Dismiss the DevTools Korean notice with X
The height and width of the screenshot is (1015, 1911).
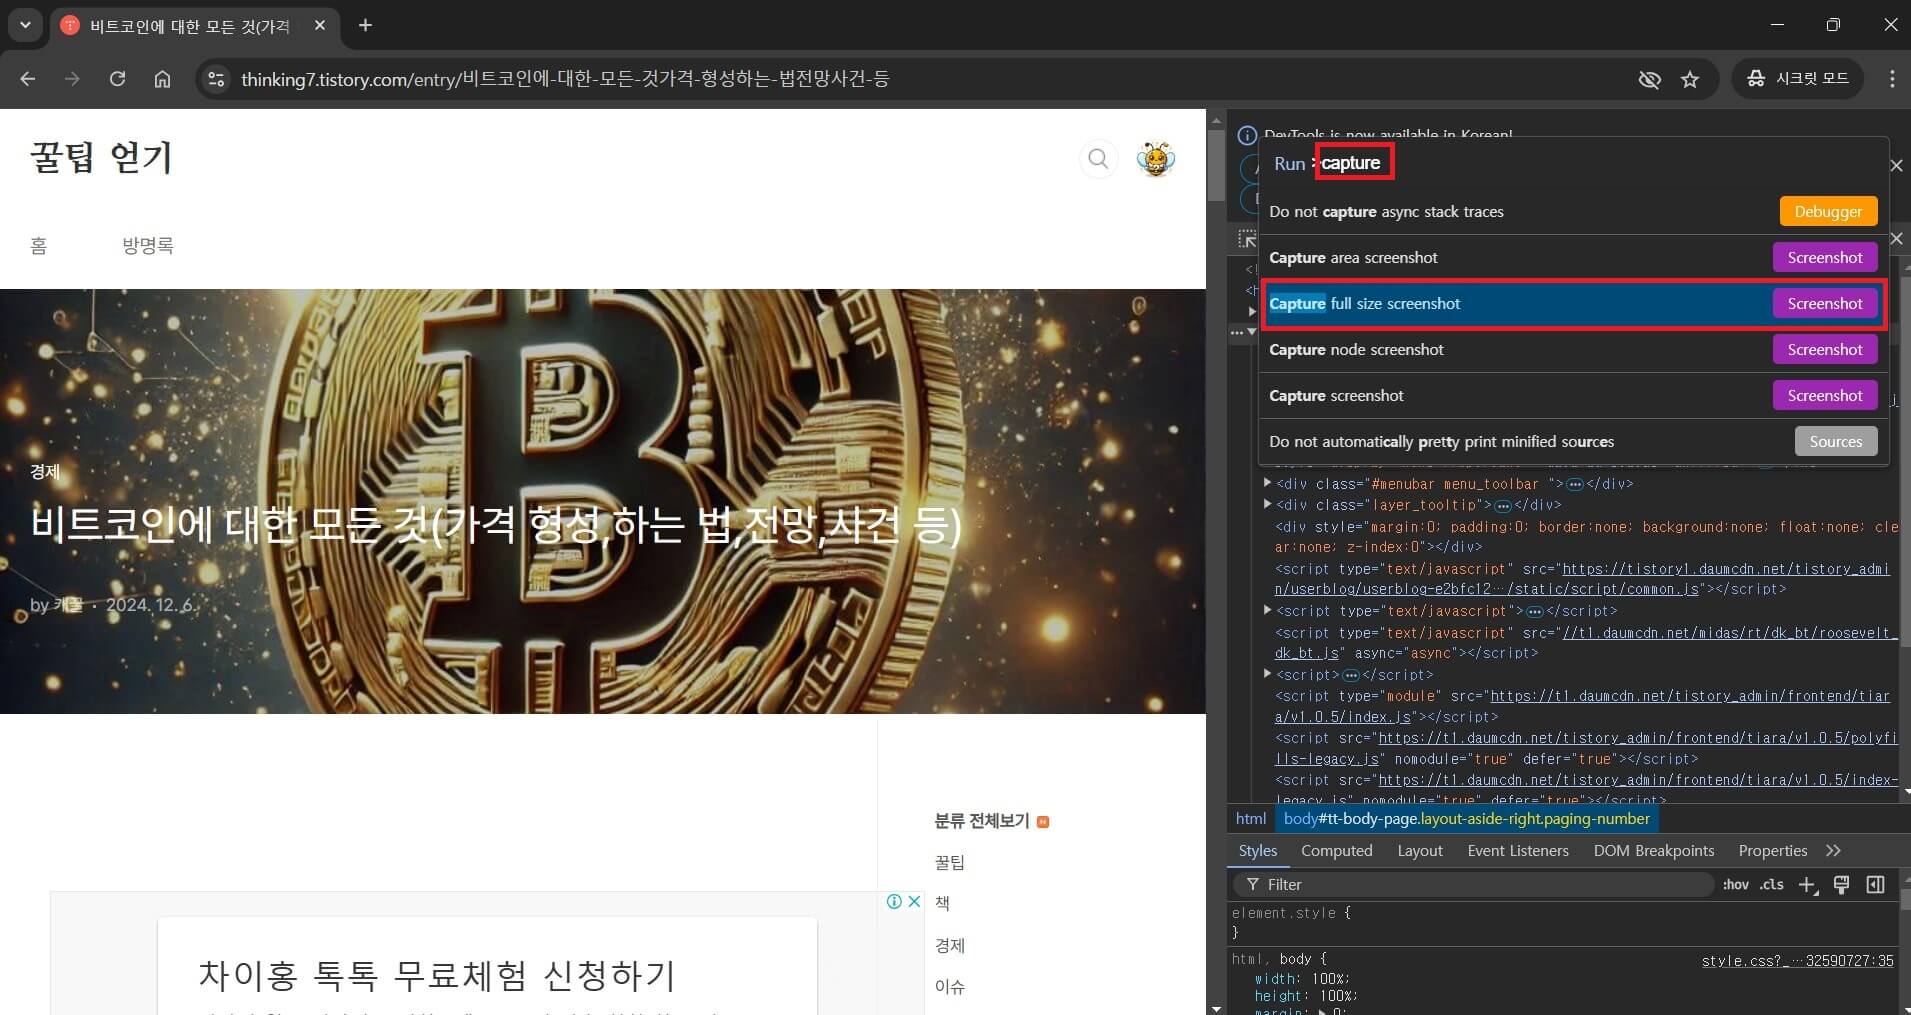click(x=1896, y=165)
